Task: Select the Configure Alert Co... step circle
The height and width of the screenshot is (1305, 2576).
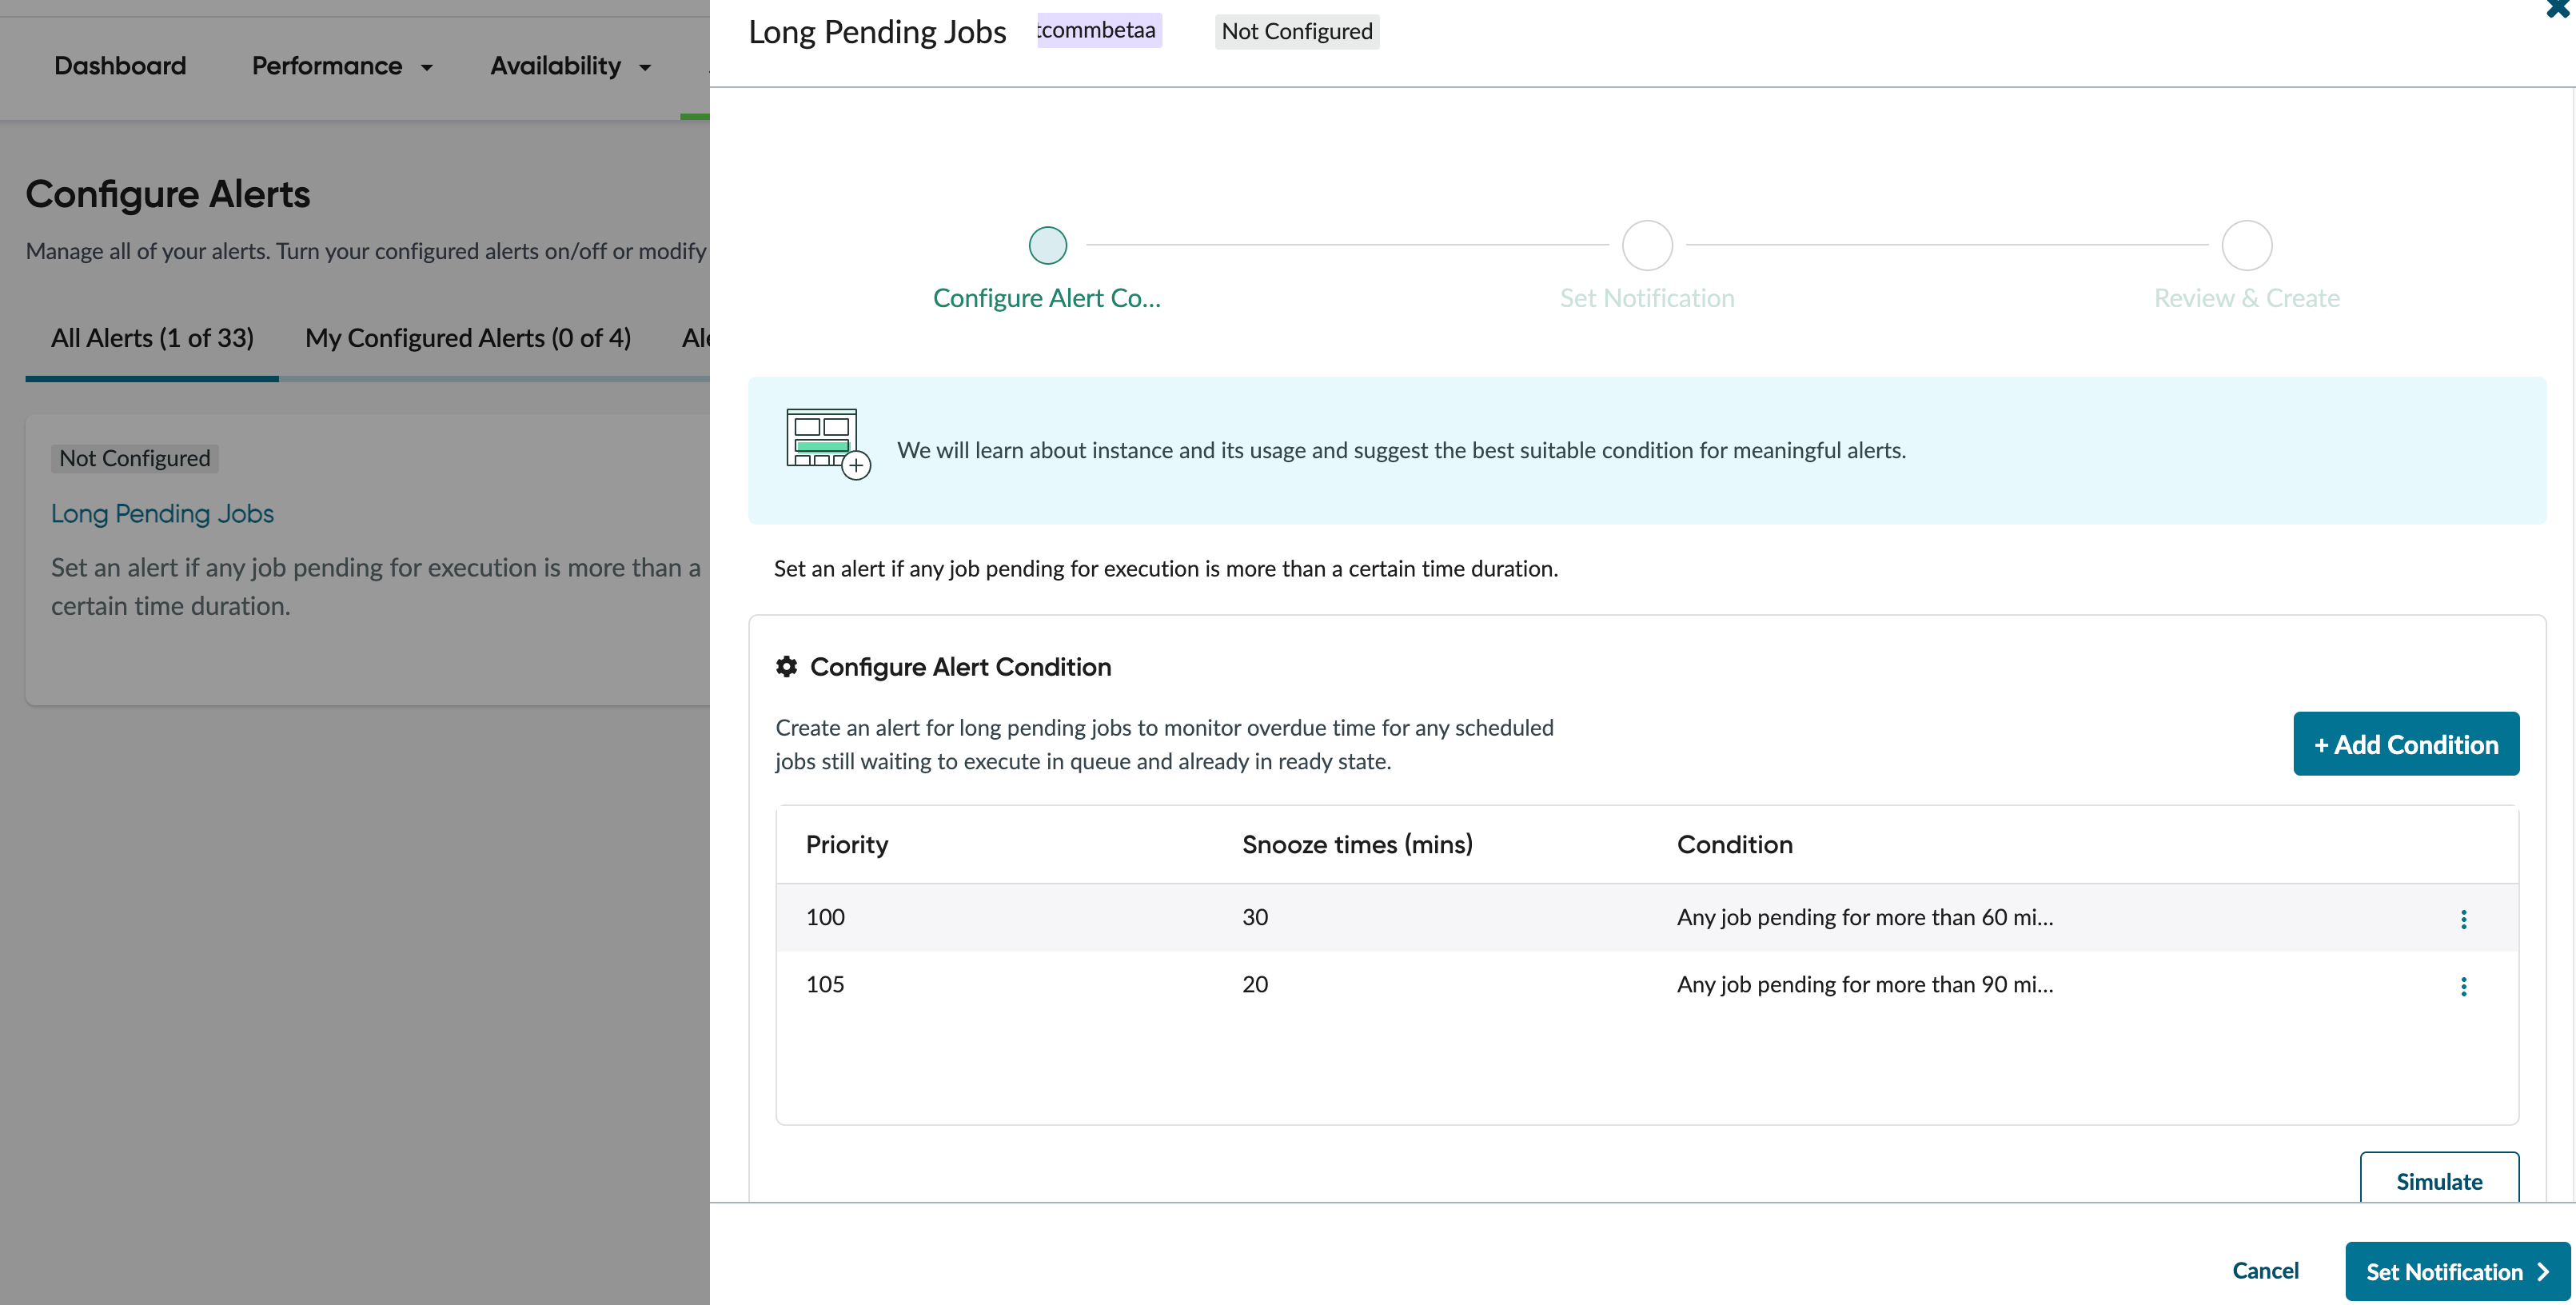Action: [x=1047, y=245]
